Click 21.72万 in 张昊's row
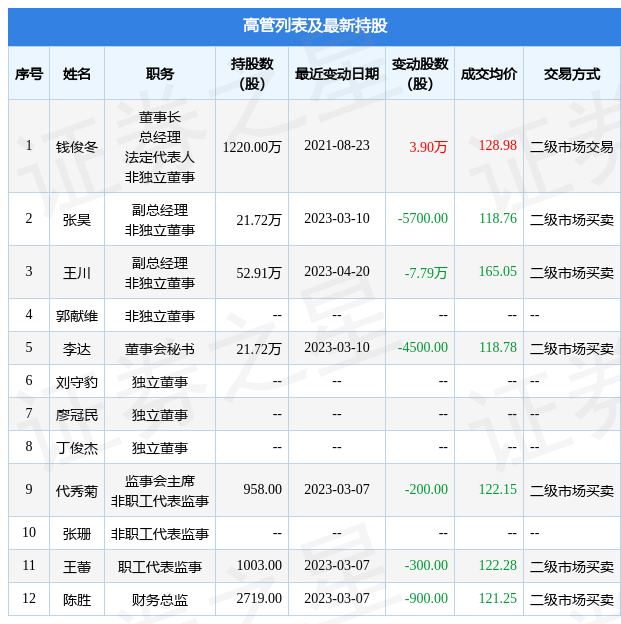Screen dimensions: 621x624 259,220
